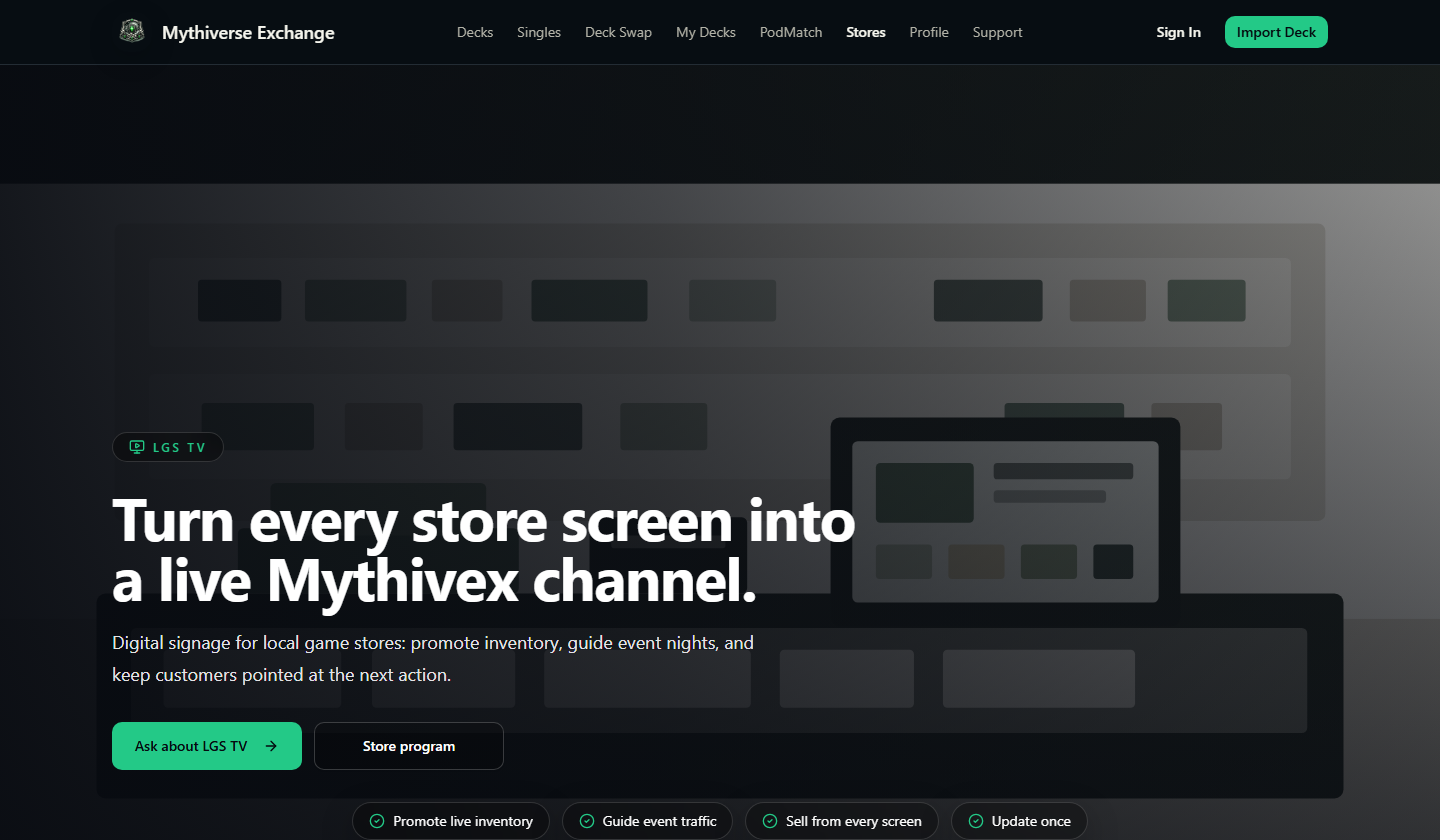Click the LGS TV badge
This screenshot has width=1440, height=840.
(168, 447)
